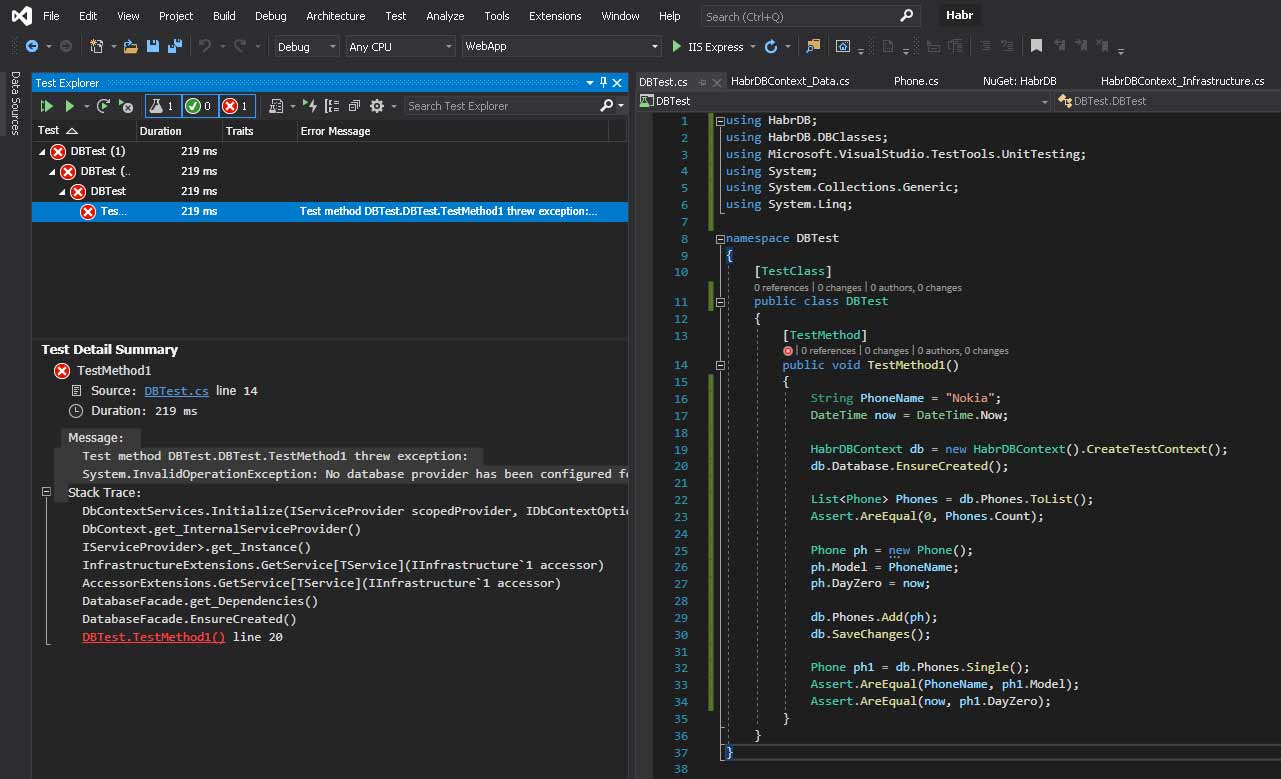Open the Extensions menu
Image resolution: width=1281 pixels, height=779 pixels.
[555, 16]
